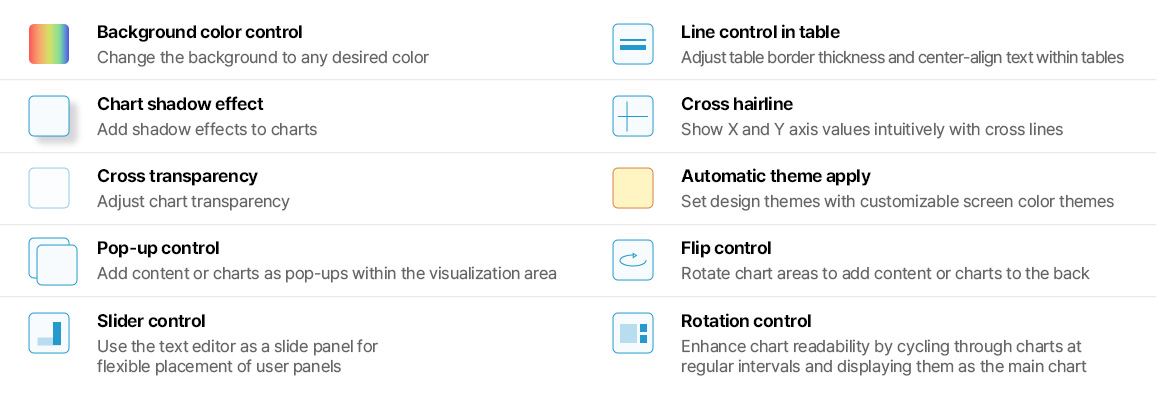Viewport: 1157px width, 395px height.
Task: Click the Line control in table title
Action: click(x=760, y=32)
